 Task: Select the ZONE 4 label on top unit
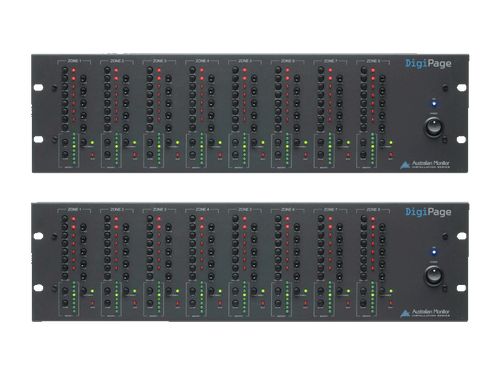202,61
